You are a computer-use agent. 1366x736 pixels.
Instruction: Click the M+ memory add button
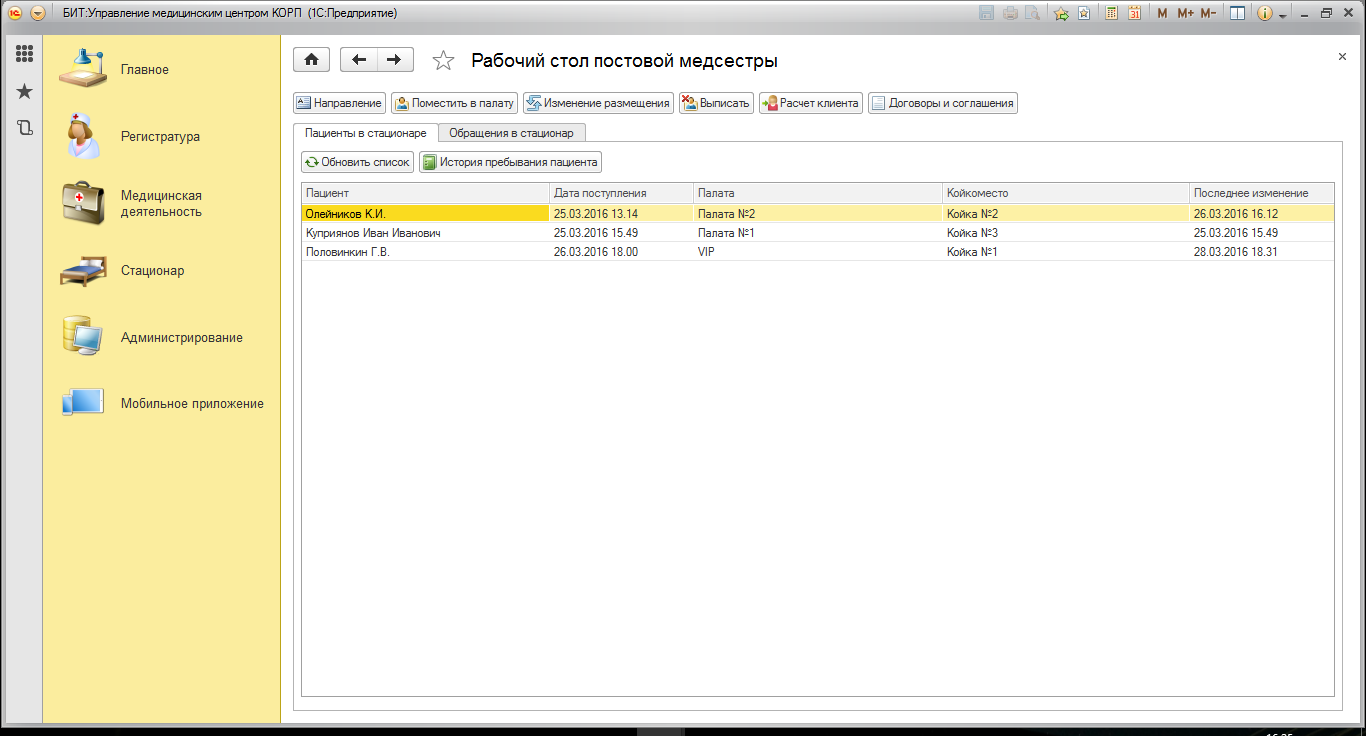1185,13
